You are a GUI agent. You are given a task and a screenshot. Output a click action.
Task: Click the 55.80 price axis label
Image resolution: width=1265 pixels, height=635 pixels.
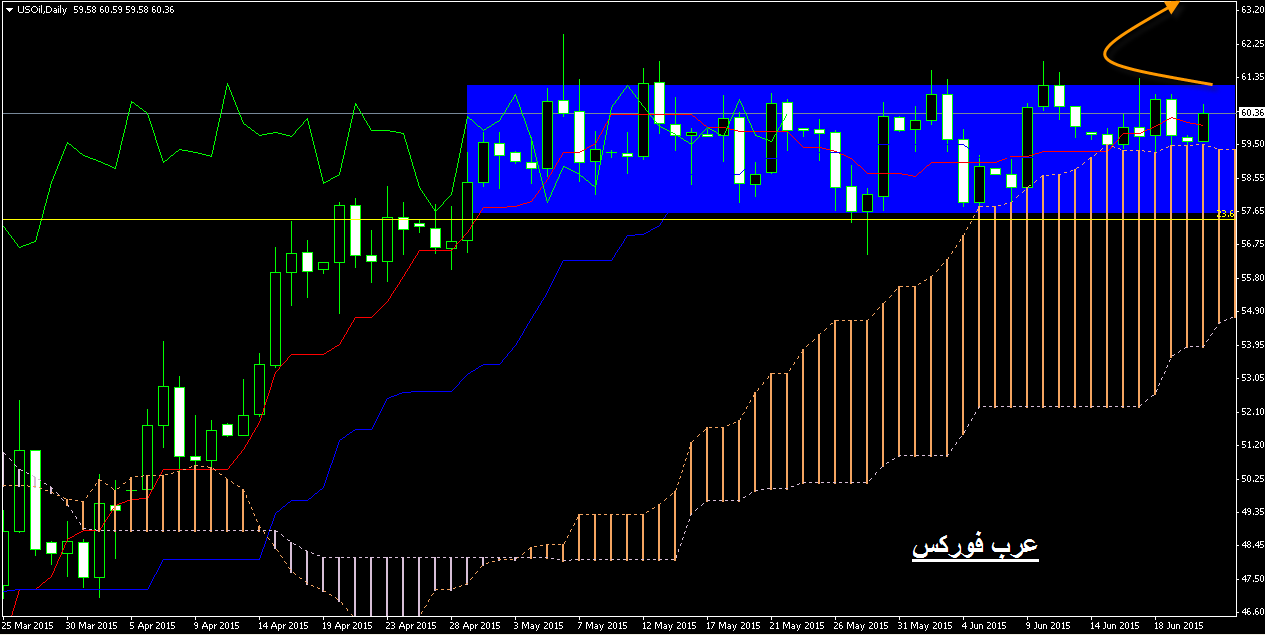(x=1251, y=278)
